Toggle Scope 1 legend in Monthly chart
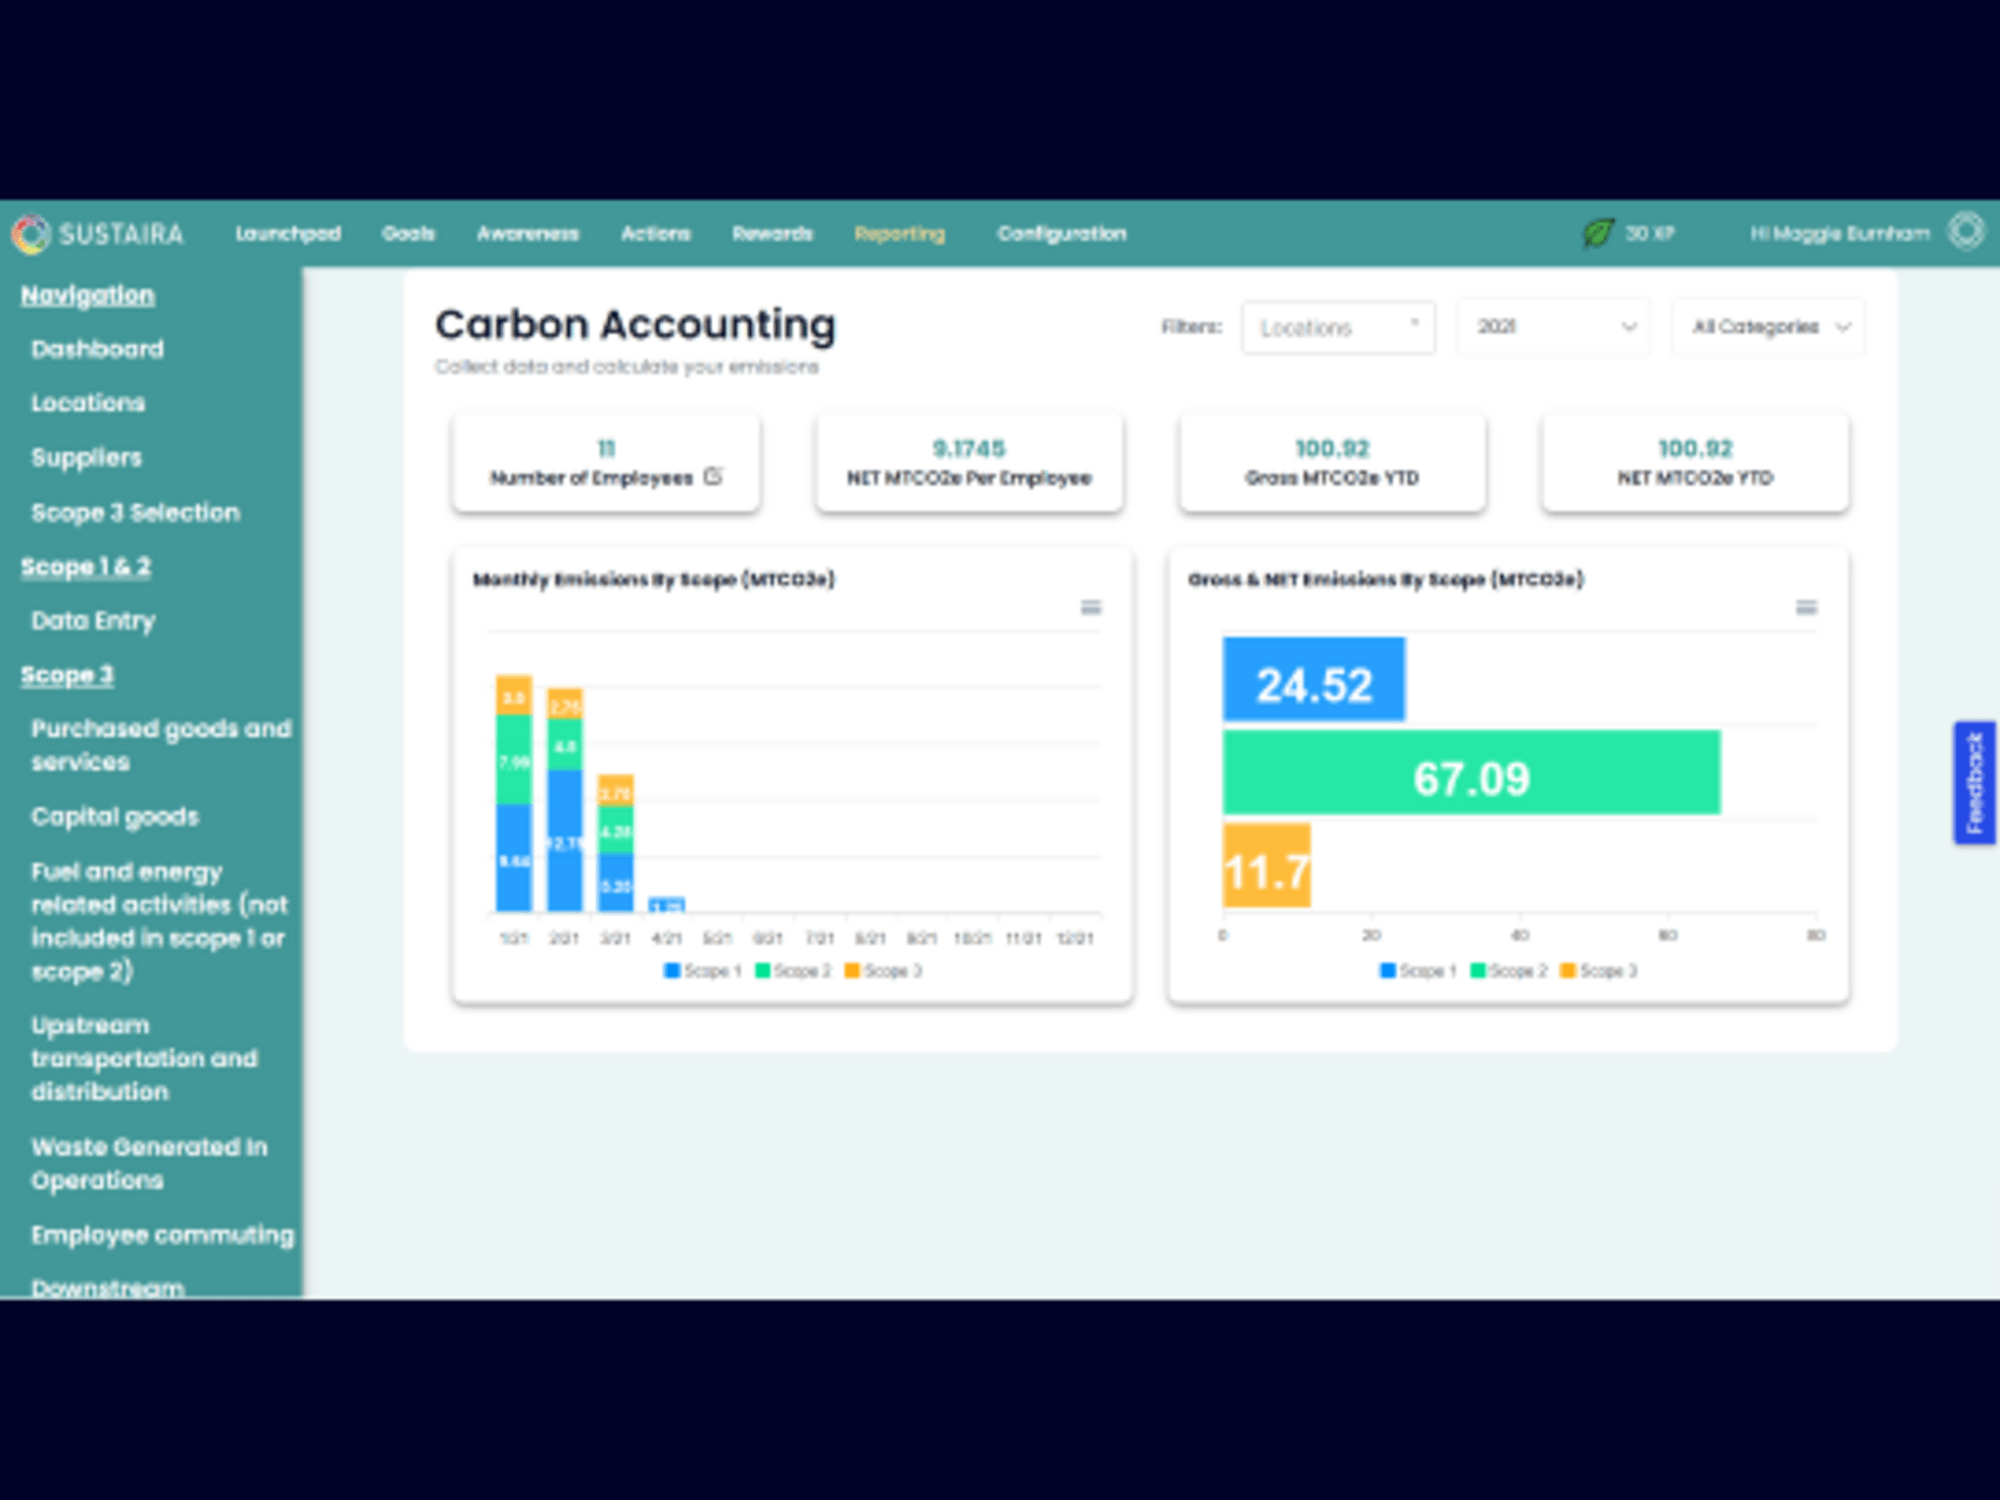The width and height of the screenshot is (2000, 1500). click(x=703, y=970)
